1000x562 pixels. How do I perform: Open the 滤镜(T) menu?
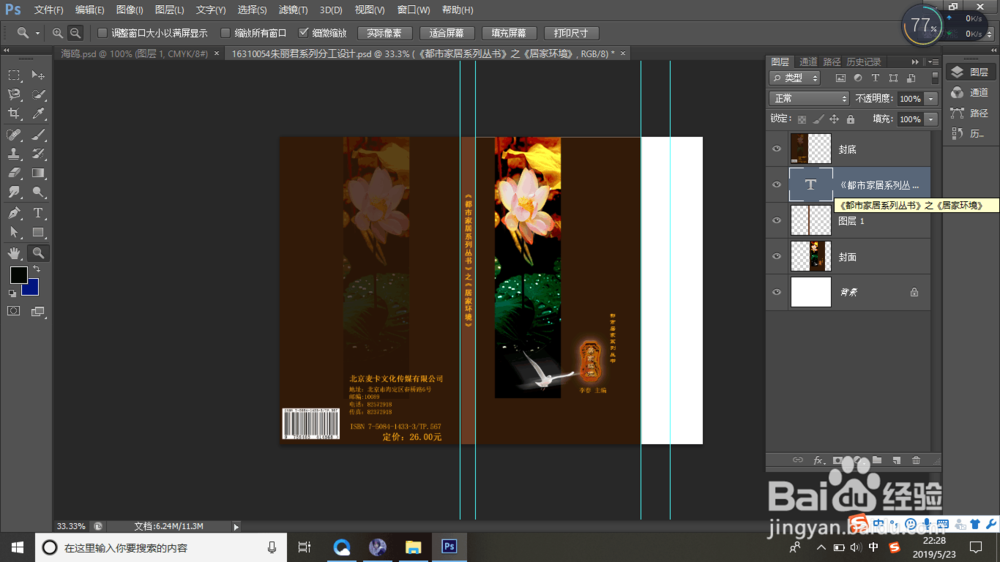[293, 10]
